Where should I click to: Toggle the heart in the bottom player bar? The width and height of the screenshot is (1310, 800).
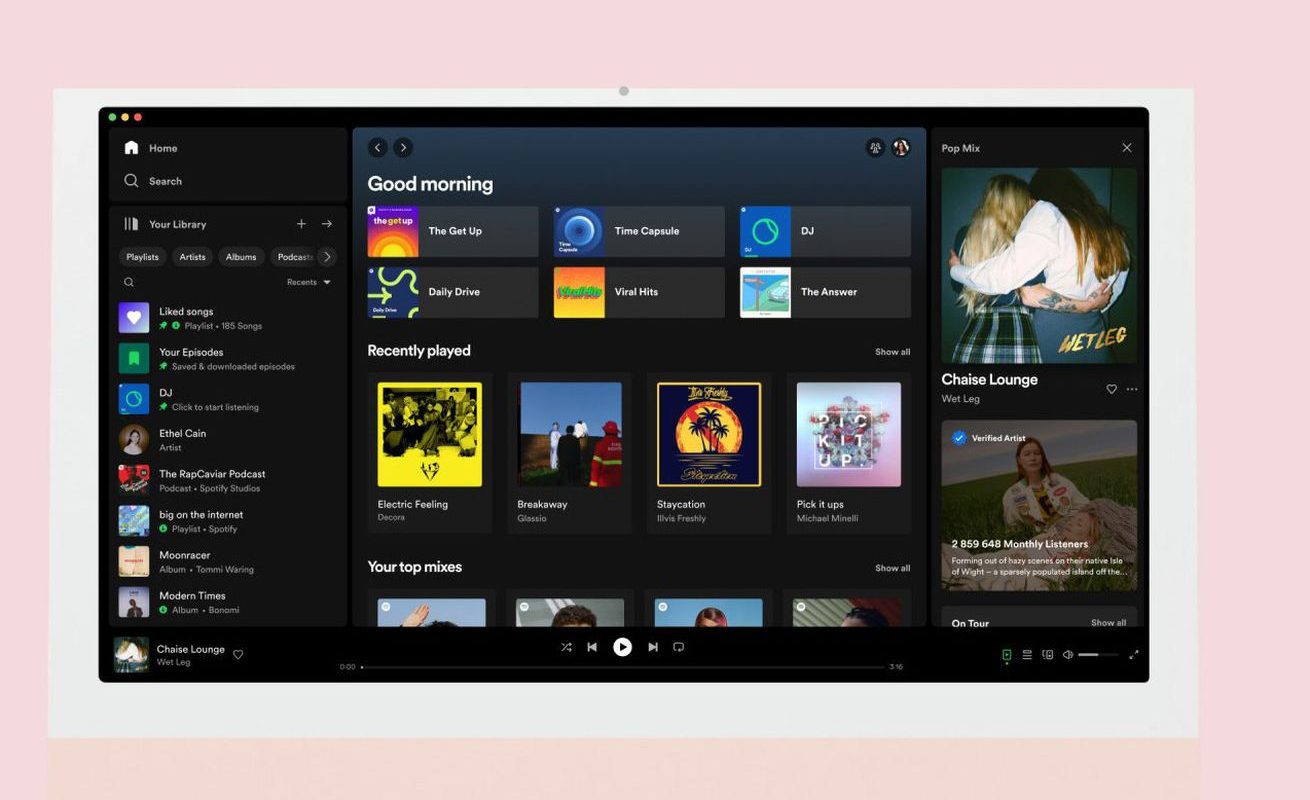(x=238, y=655)
